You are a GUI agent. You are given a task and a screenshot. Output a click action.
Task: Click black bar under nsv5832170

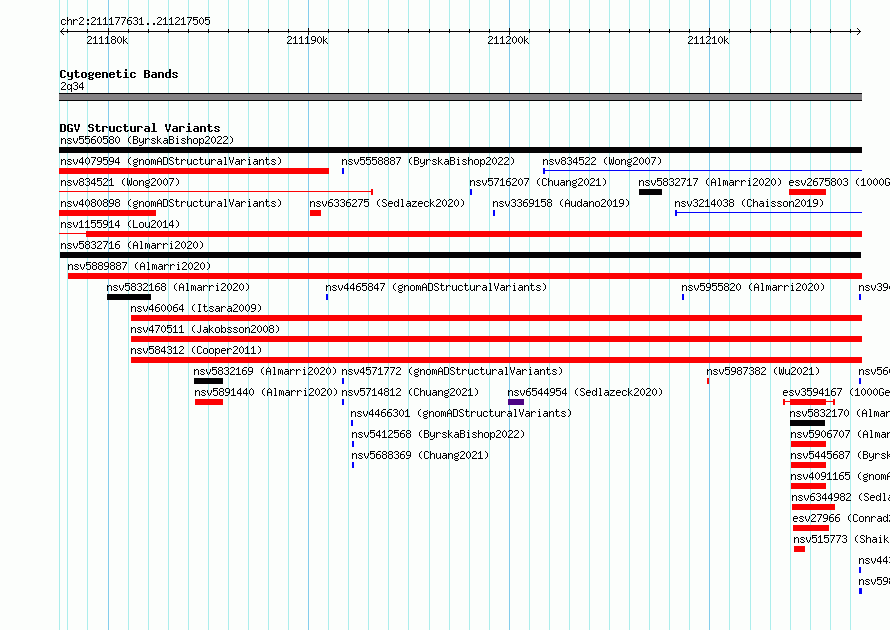point(807,423)
